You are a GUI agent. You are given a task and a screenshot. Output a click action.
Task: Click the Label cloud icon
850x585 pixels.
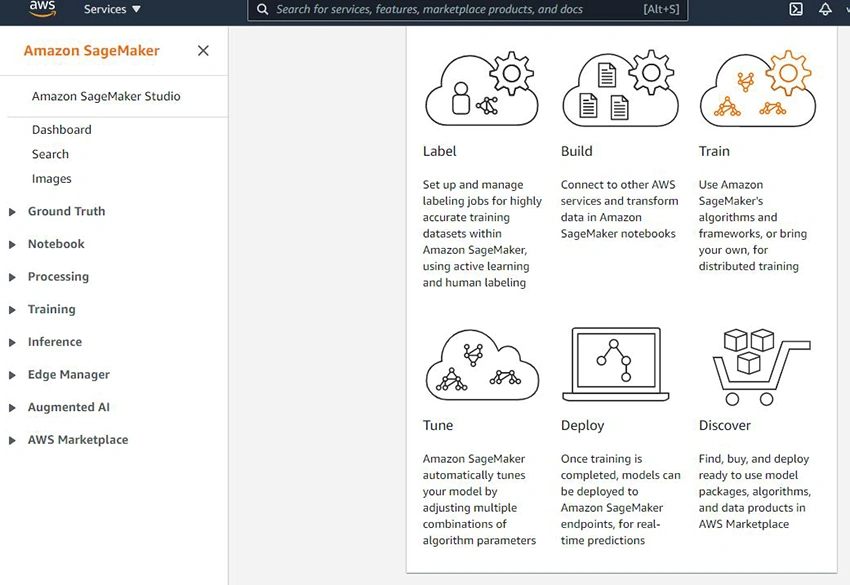click(482, 88)
